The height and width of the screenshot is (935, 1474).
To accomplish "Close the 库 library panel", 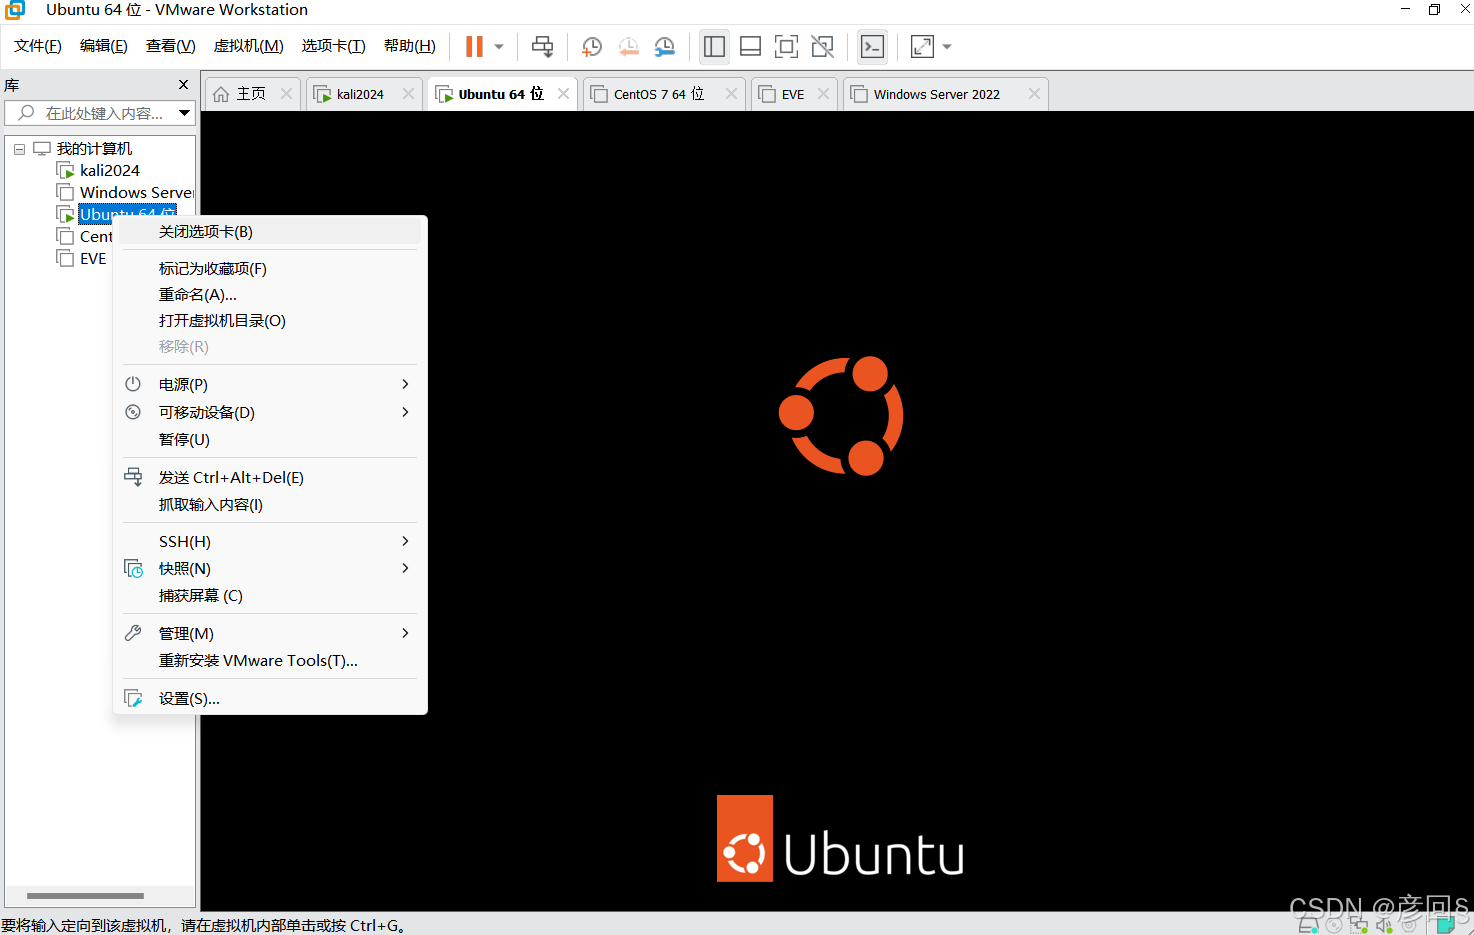I will click(x=183, y=85).
